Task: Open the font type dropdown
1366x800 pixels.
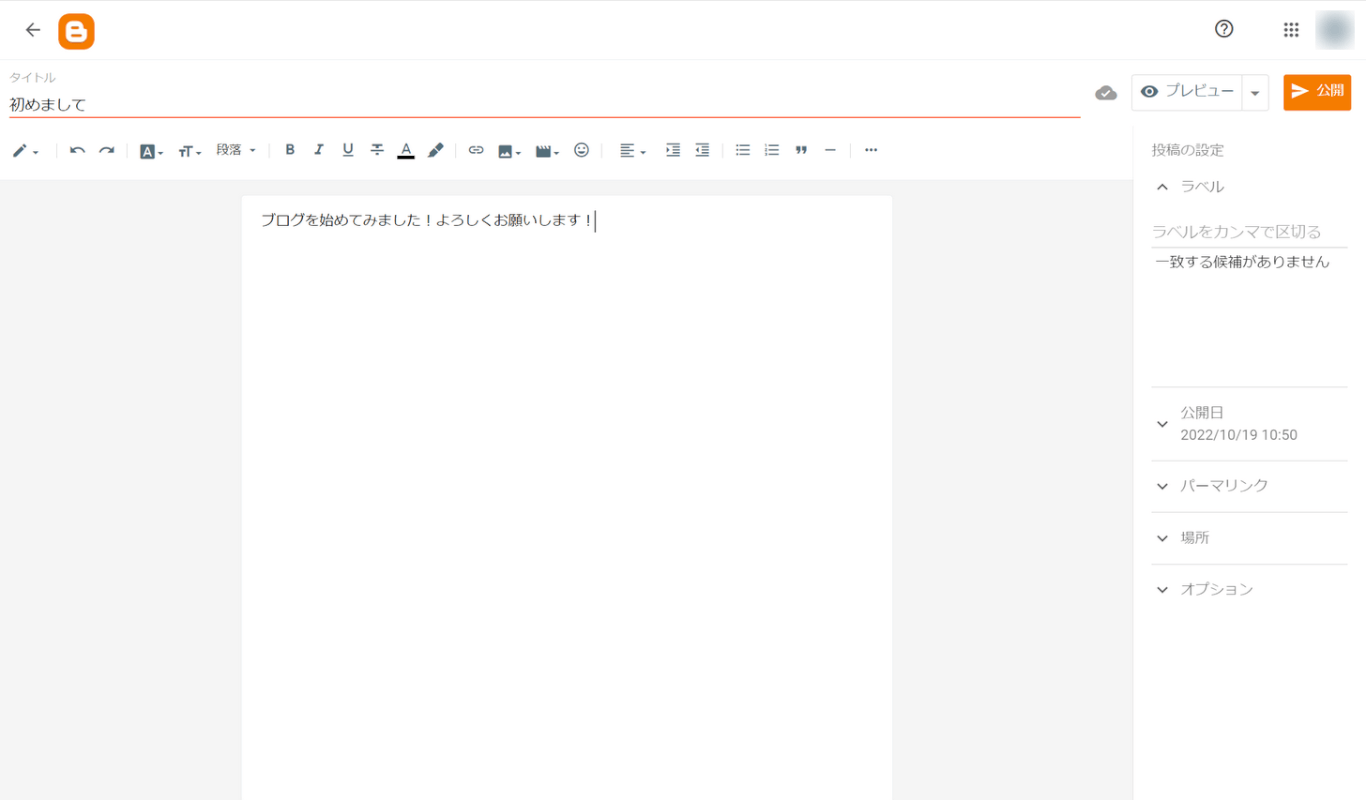Action: tap(151, 151)
